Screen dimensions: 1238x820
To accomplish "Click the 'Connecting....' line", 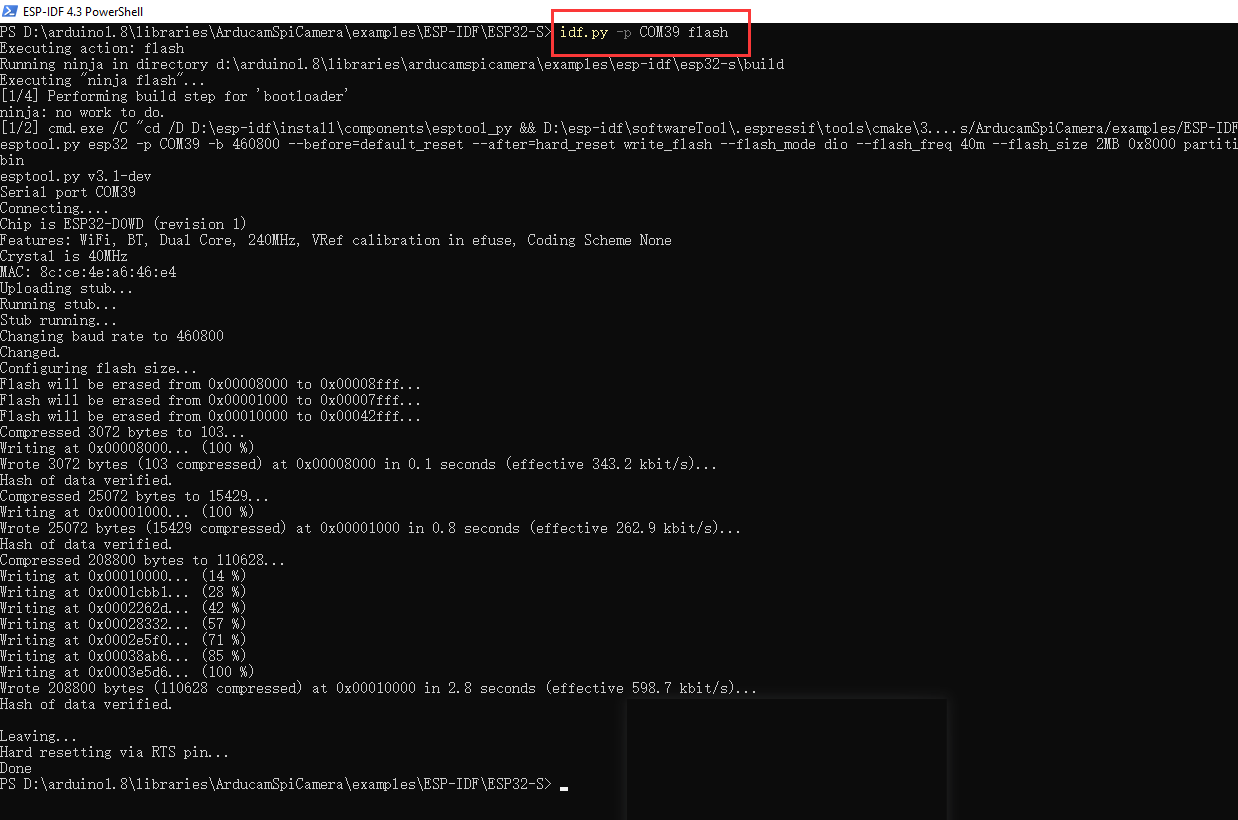I will 56,208.
